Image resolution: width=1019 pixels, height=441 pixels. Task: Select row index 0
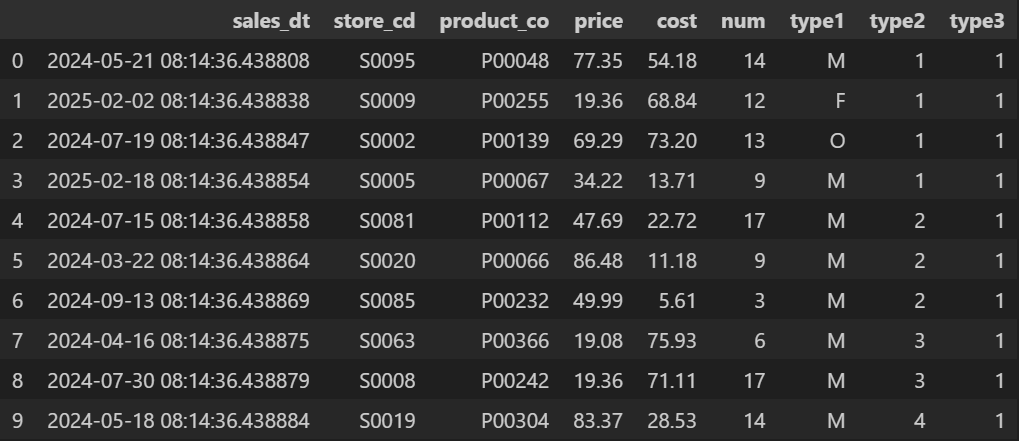pos(18,61)
